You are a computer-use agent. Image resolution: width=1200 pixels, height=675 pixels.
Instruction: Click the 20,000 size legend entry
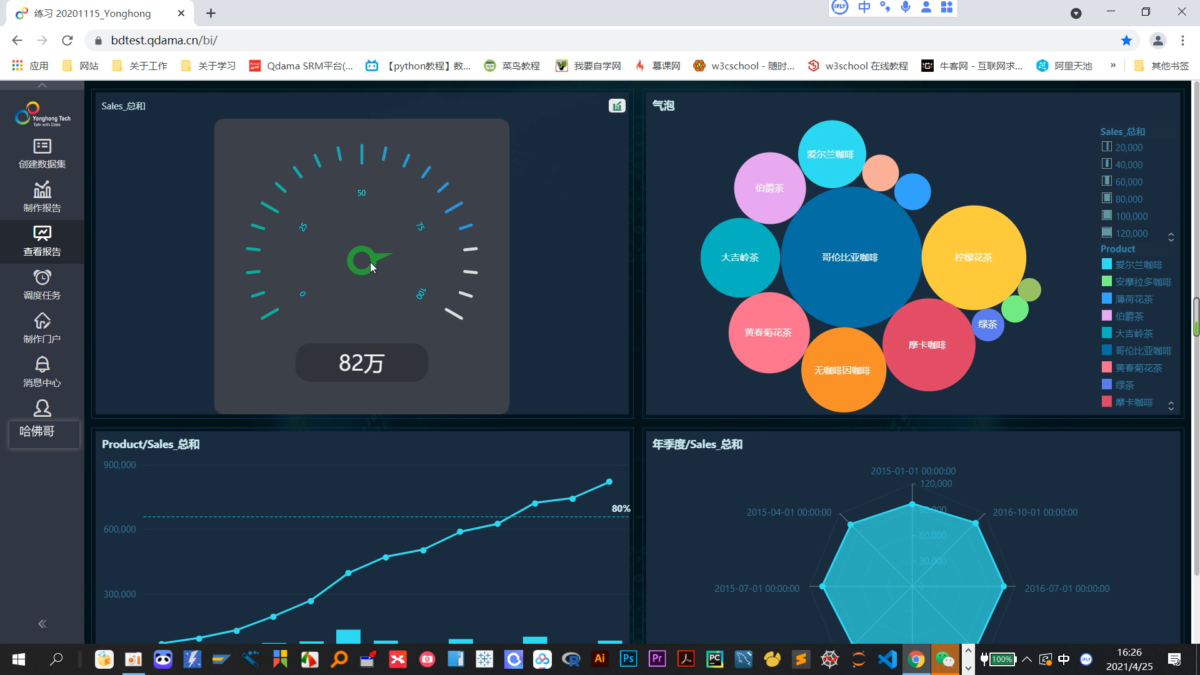tap(1122, 148)
